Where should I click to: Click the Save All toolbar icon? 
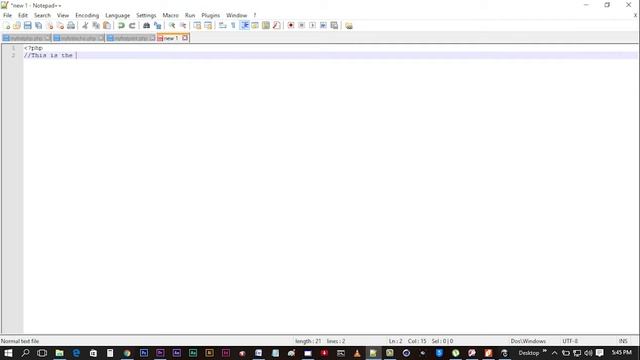(x=39, y=25)
